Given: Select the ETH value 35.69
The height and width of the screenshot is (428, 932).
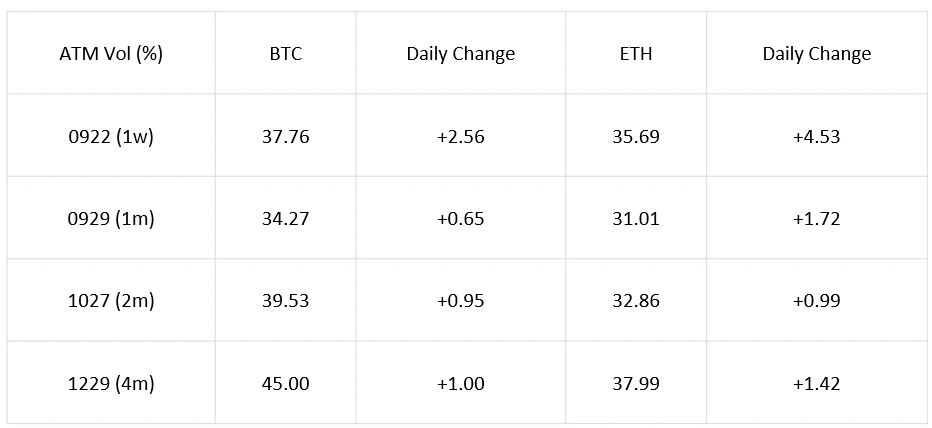Looking at the screenshot, I should [x=635, y=136].
